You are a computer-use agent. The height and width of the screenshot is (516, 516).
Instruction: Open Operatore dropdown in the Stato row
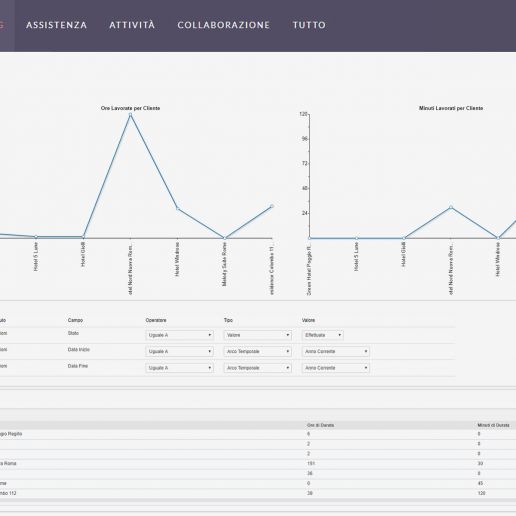[180, 335]
